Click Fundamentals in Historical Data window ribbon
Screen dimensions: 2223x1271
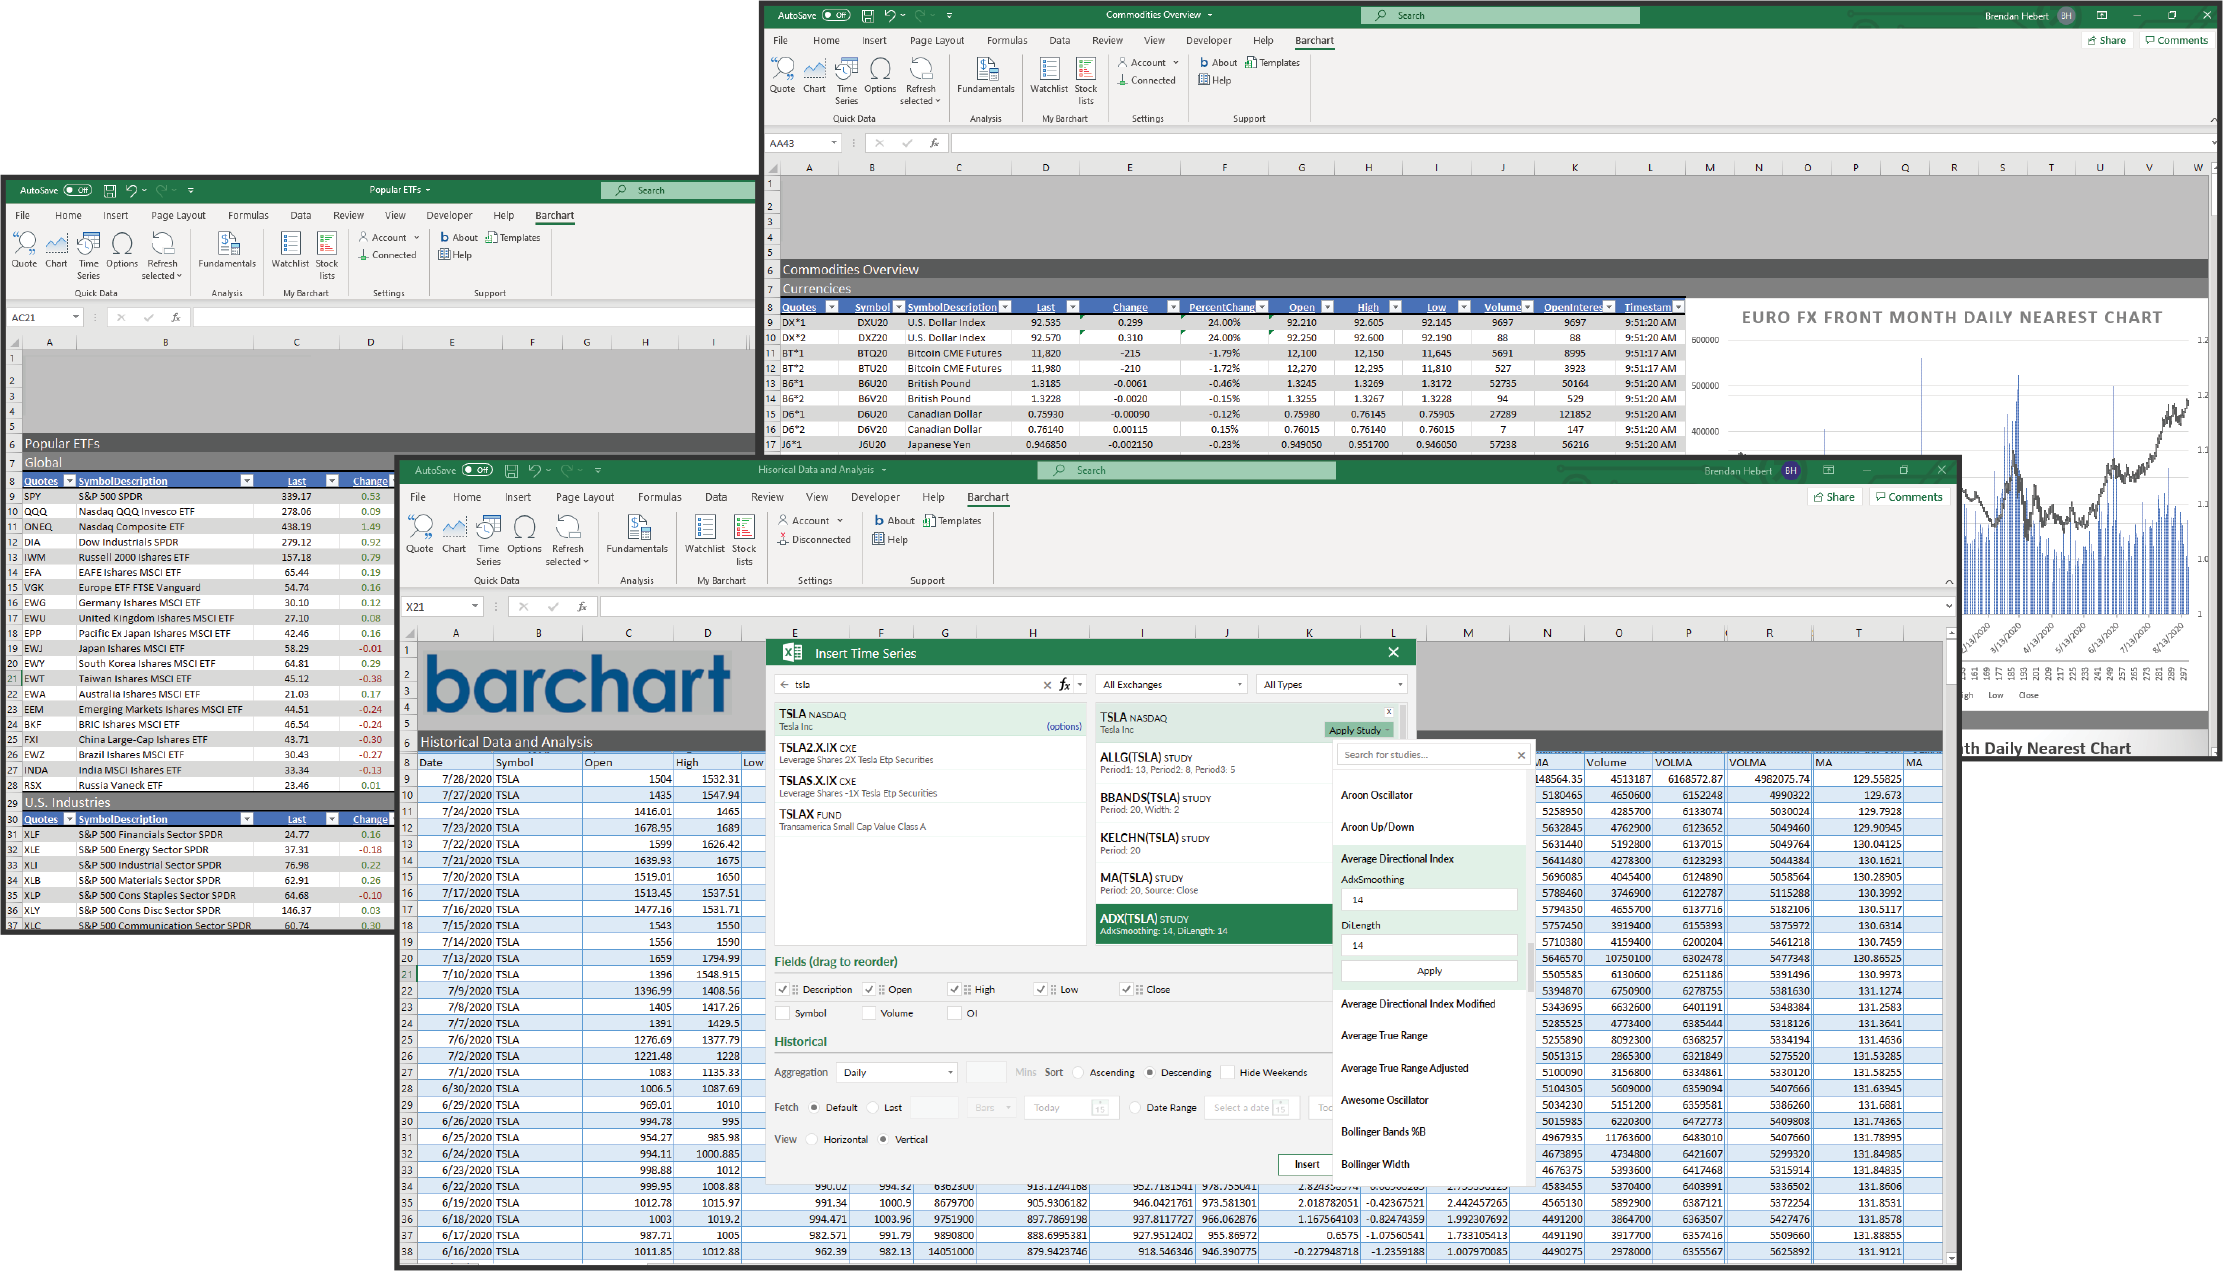click(637, 534)
